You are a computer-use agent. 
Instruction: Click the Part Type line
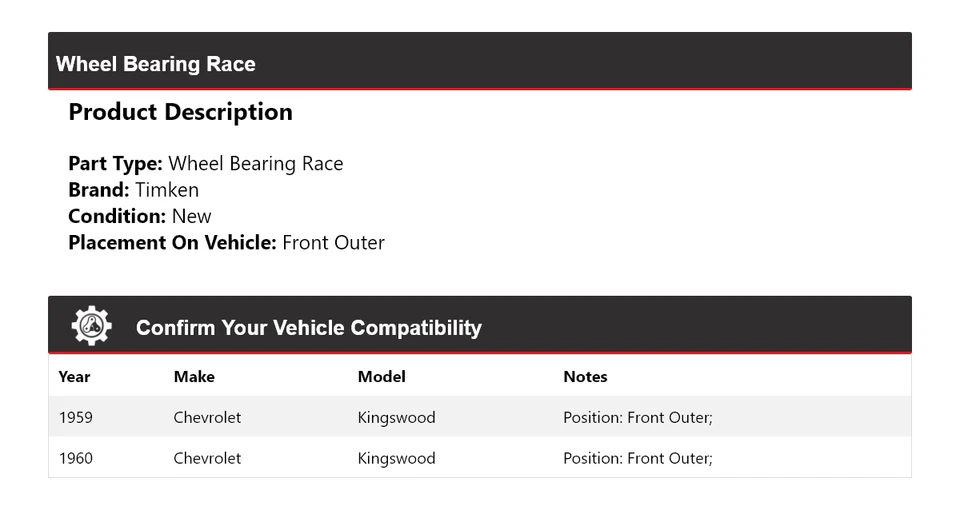tap(205, 164)
